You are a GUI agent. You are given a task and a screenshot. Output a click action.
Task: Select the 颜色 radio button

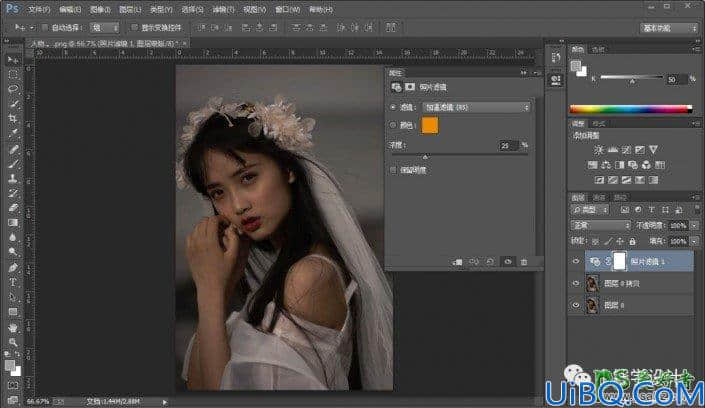pos(393,125)
